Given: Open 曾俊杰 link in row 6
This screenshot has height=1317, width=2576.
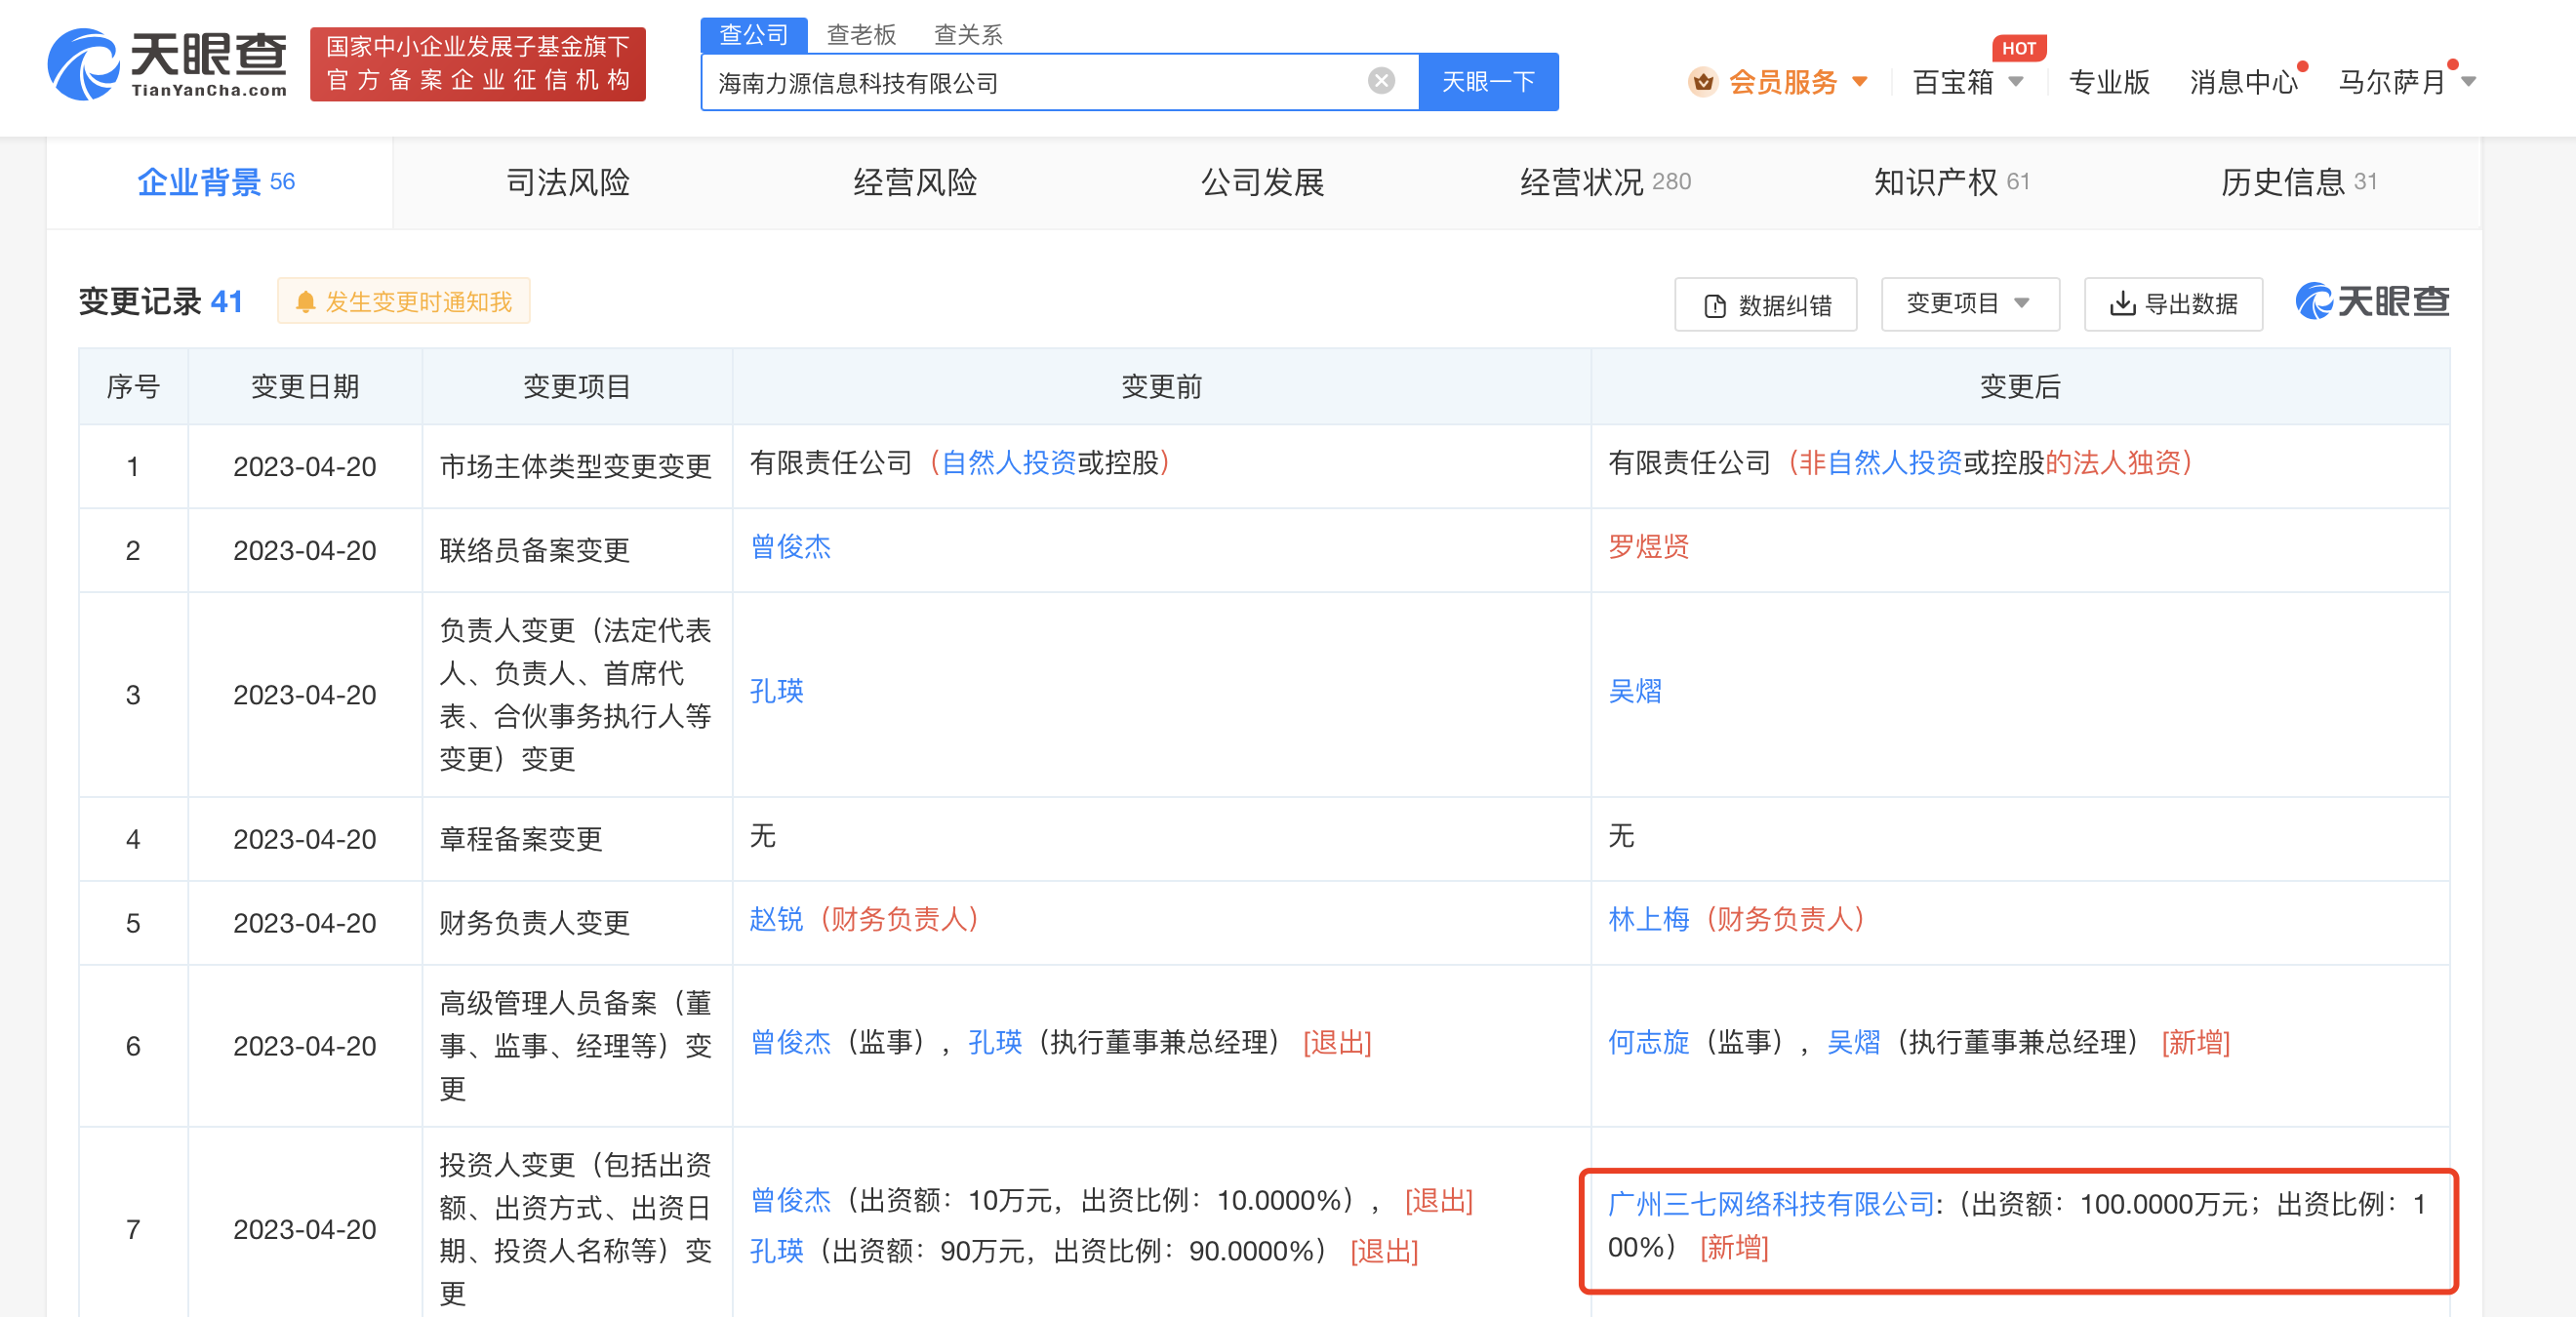Looking at the screenshot, I should 790,1043.
